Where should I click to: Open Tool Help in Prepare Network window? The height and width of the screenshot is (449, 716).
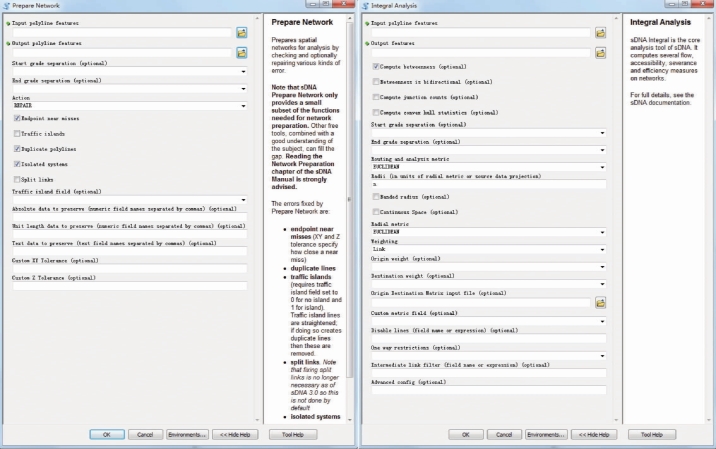293,434
